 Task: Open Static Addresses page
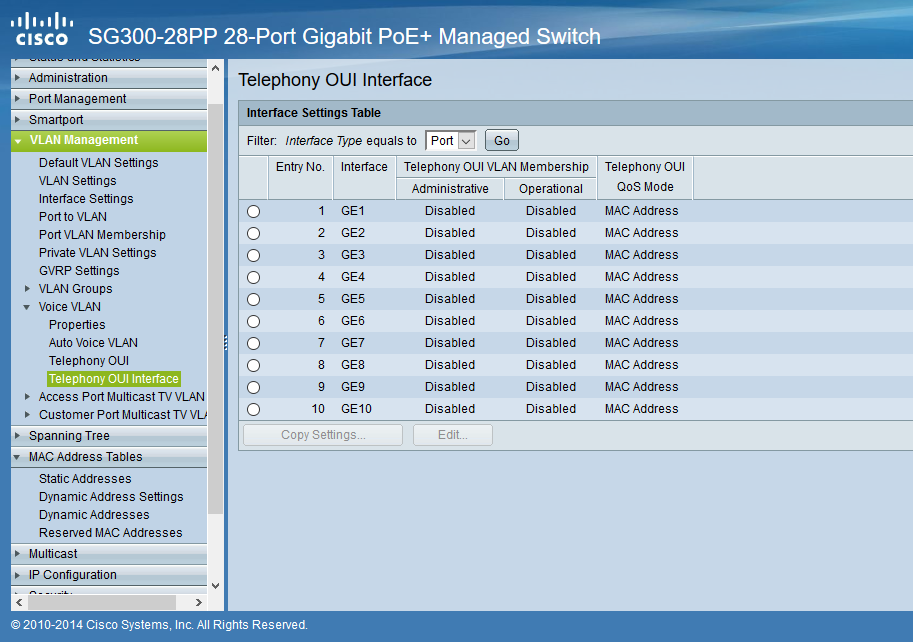[85, 479]
